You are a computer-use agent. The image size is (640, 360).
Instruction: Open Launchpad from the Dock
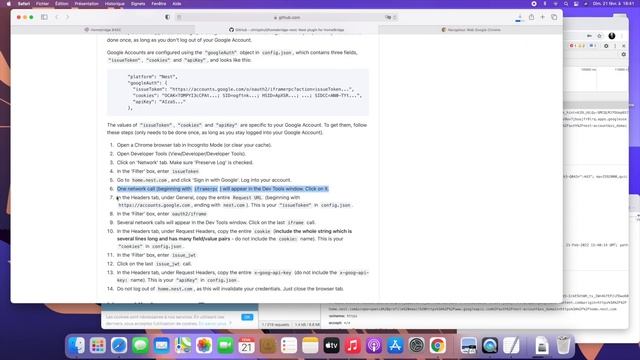(x=98, y=346)
